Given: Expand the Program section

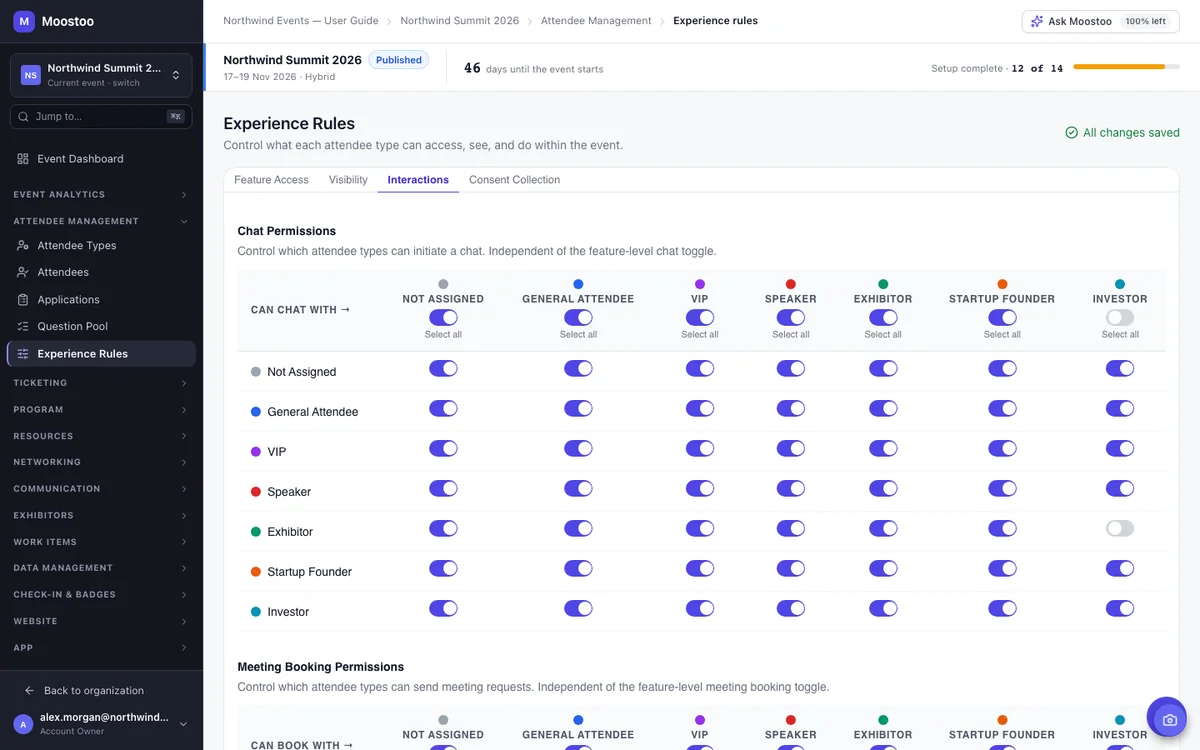Looking at the screenshot, I should 101,409.
